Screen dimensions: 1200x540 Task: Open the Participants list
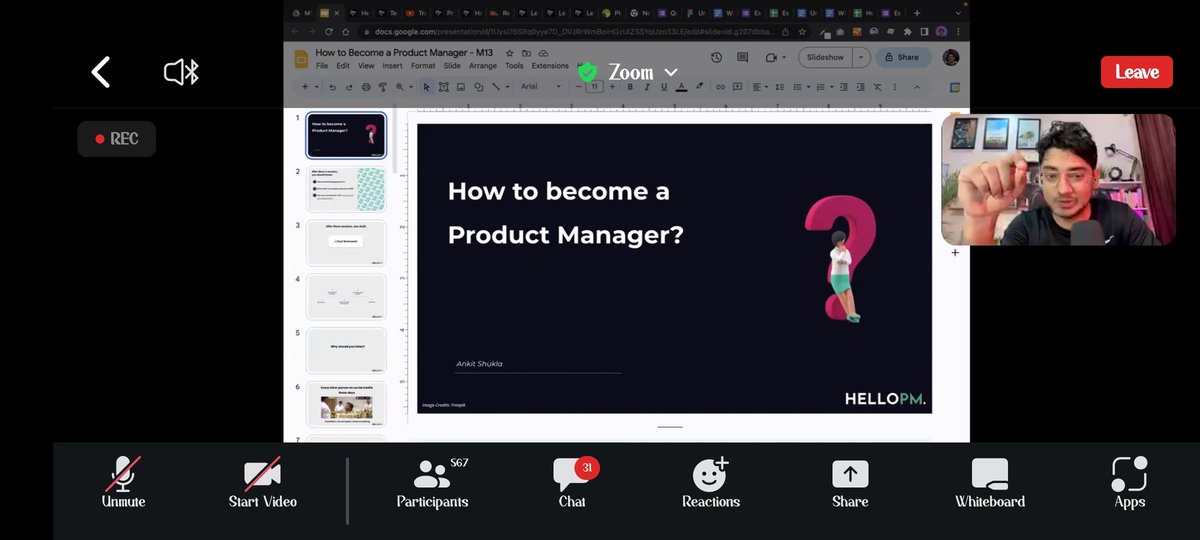coord(432,483)
